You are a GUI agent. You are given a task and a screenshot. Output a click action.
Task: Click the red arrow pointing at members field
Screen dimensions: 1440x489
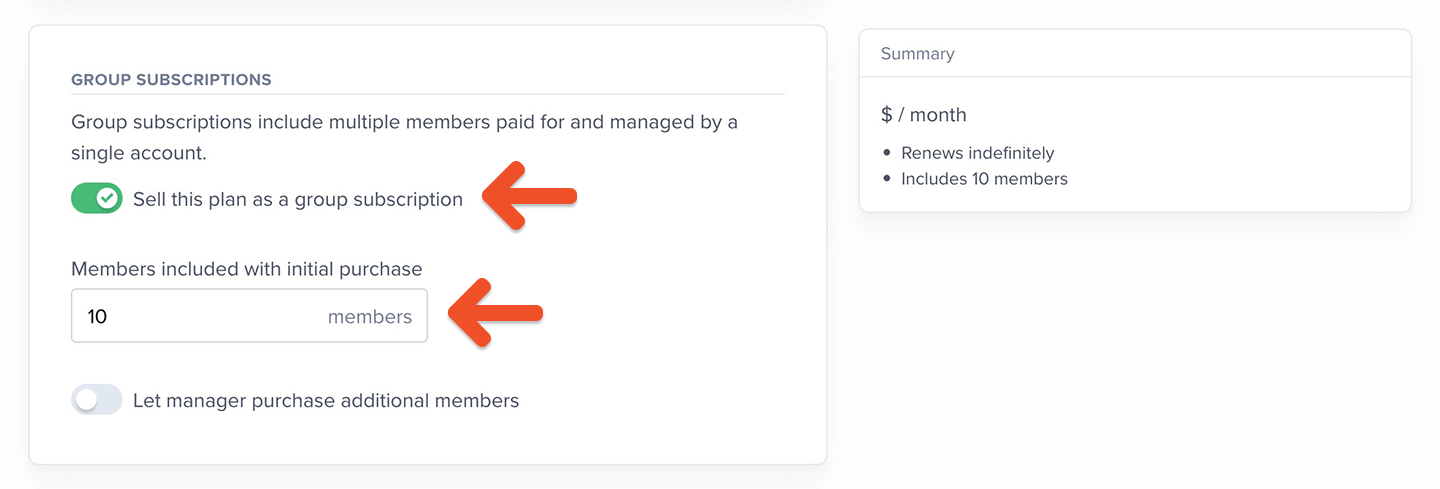(x=495, y=313)
